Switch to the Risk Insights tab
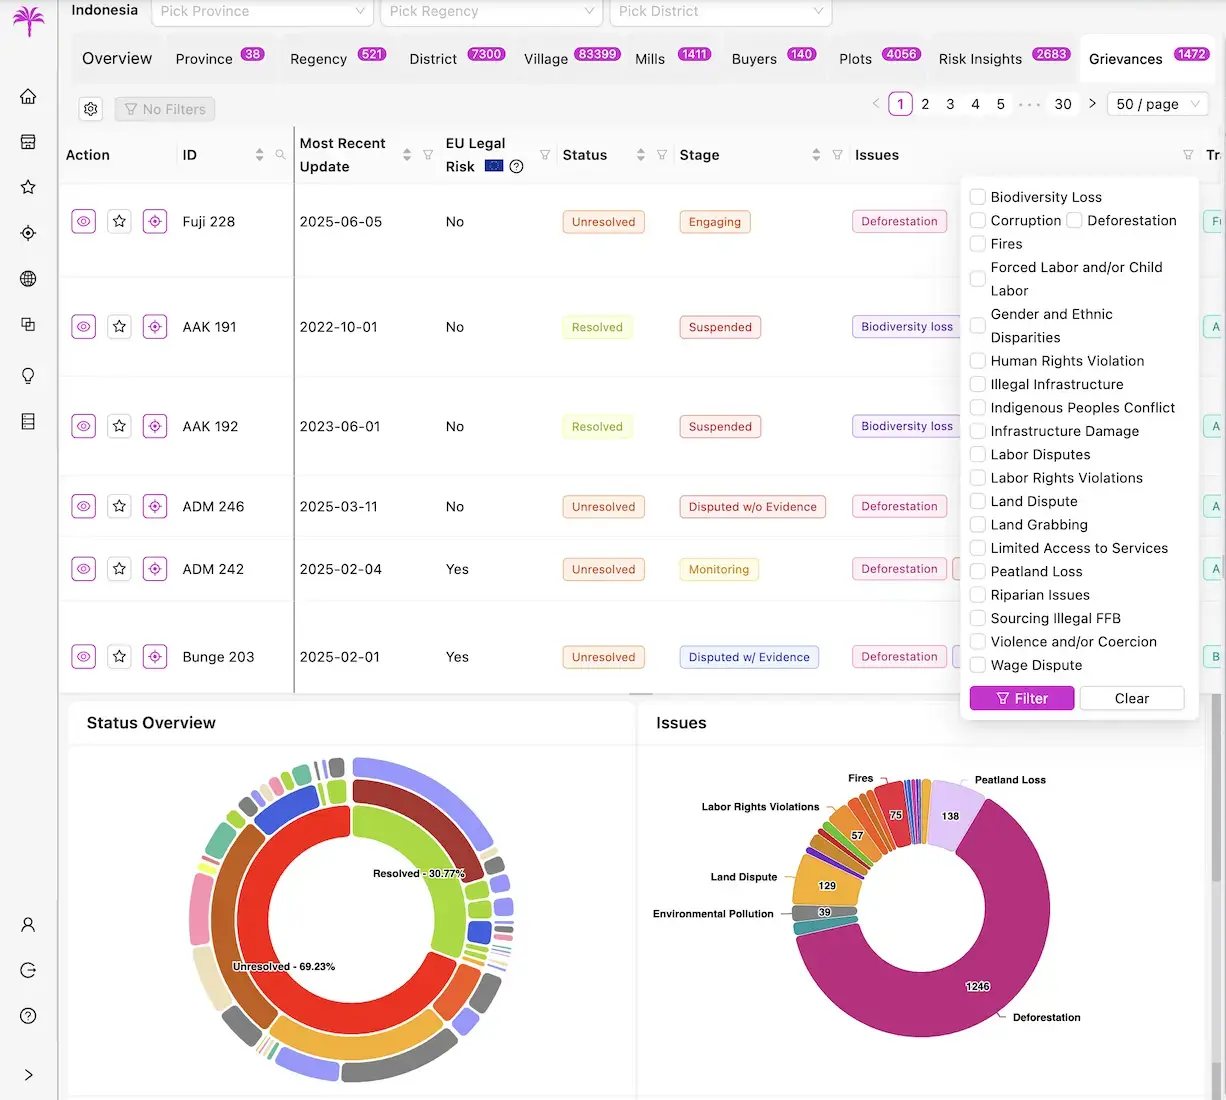Viewport: 1226px width, 1100px height. pyautogui.click(x=980, y=59)
